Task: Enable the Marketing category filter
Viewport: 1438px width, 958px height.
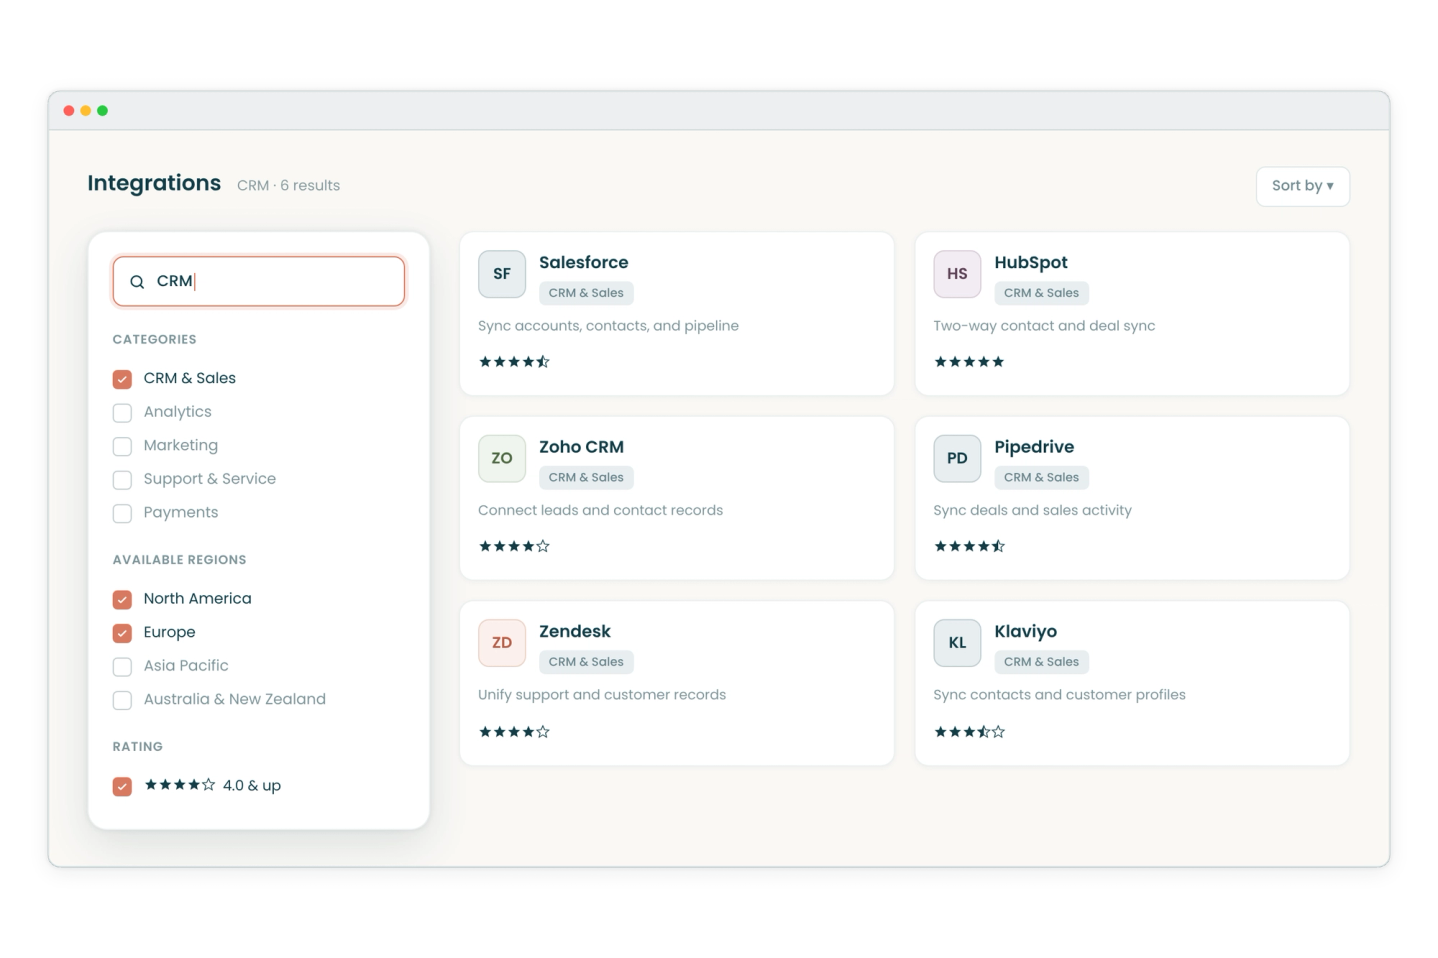Action: 122,446
